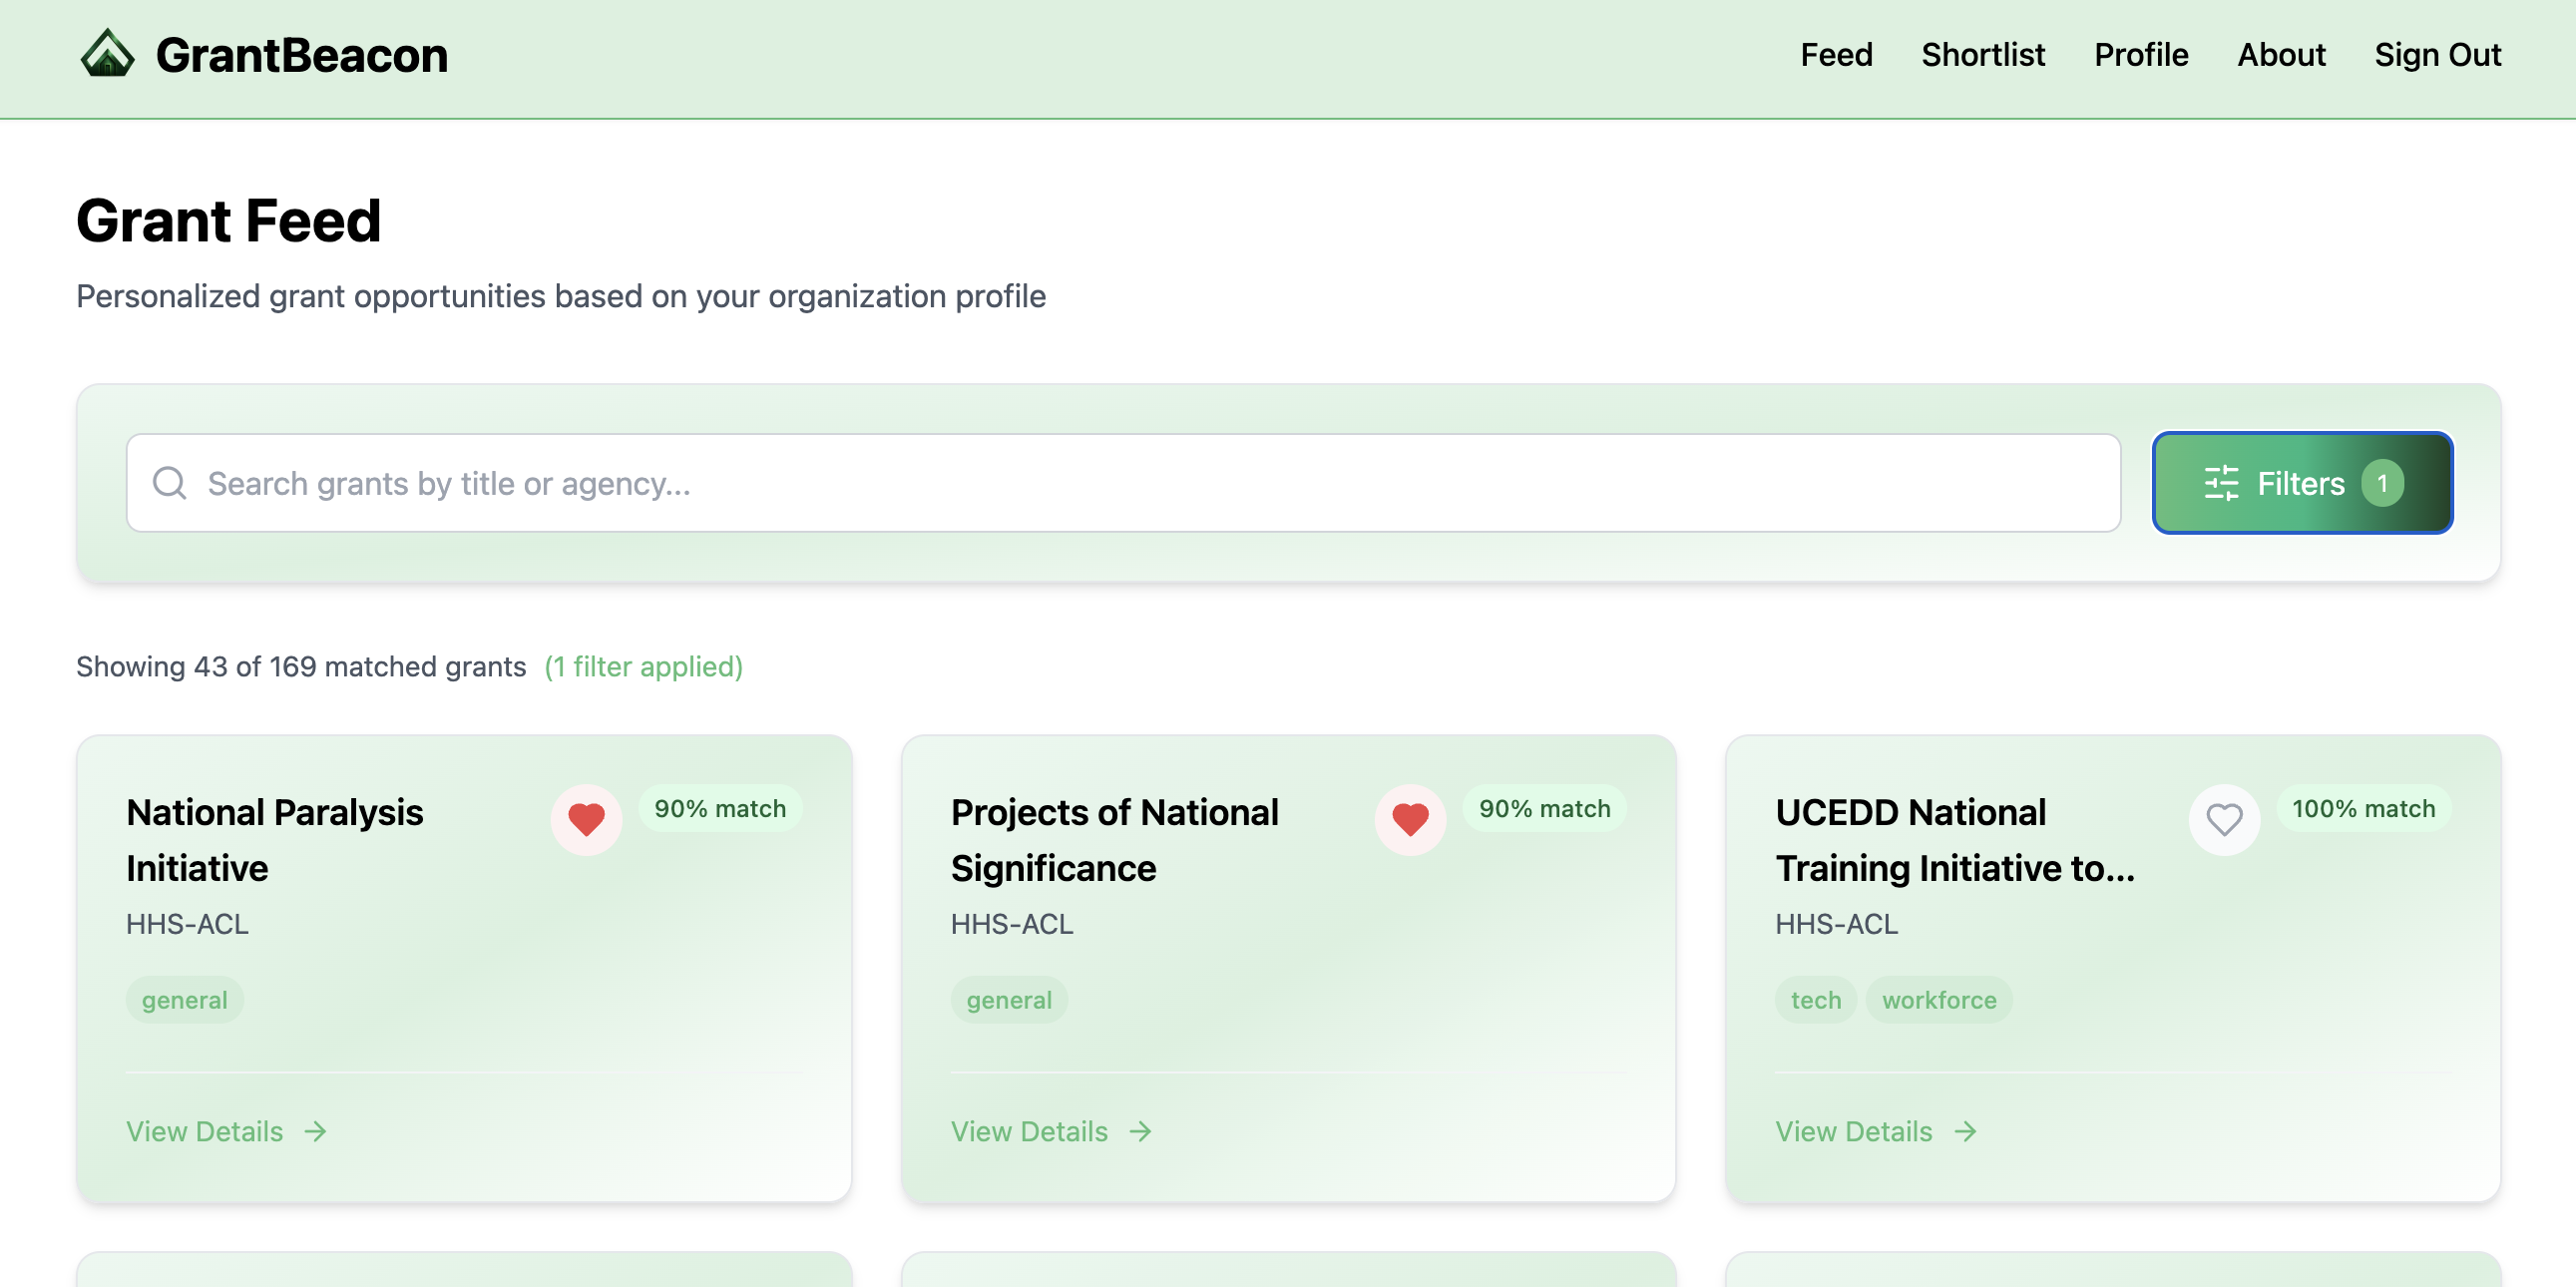Screen dimensions: 2576x1287
Task: Unfavorite National Paralysis Initiative heart
Action: [x=586, y=819]
